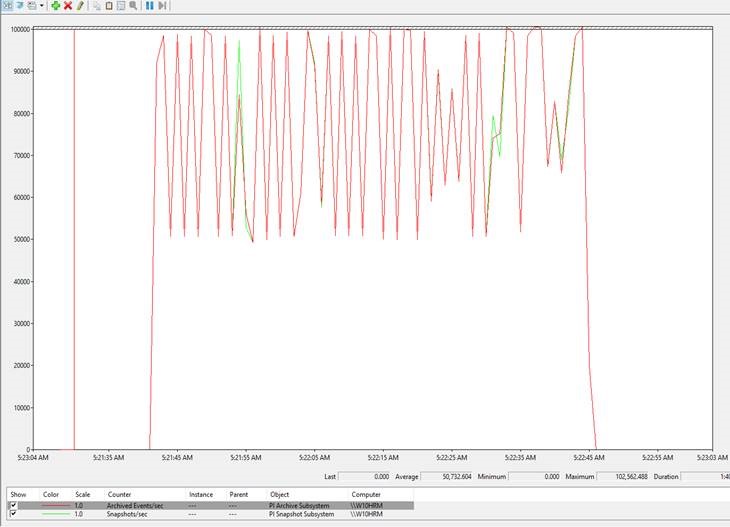This screenshot has width=730, height=527.
Task: Uncheck Show for Snapshots/sec counter
Action: [x=13, y=514]
